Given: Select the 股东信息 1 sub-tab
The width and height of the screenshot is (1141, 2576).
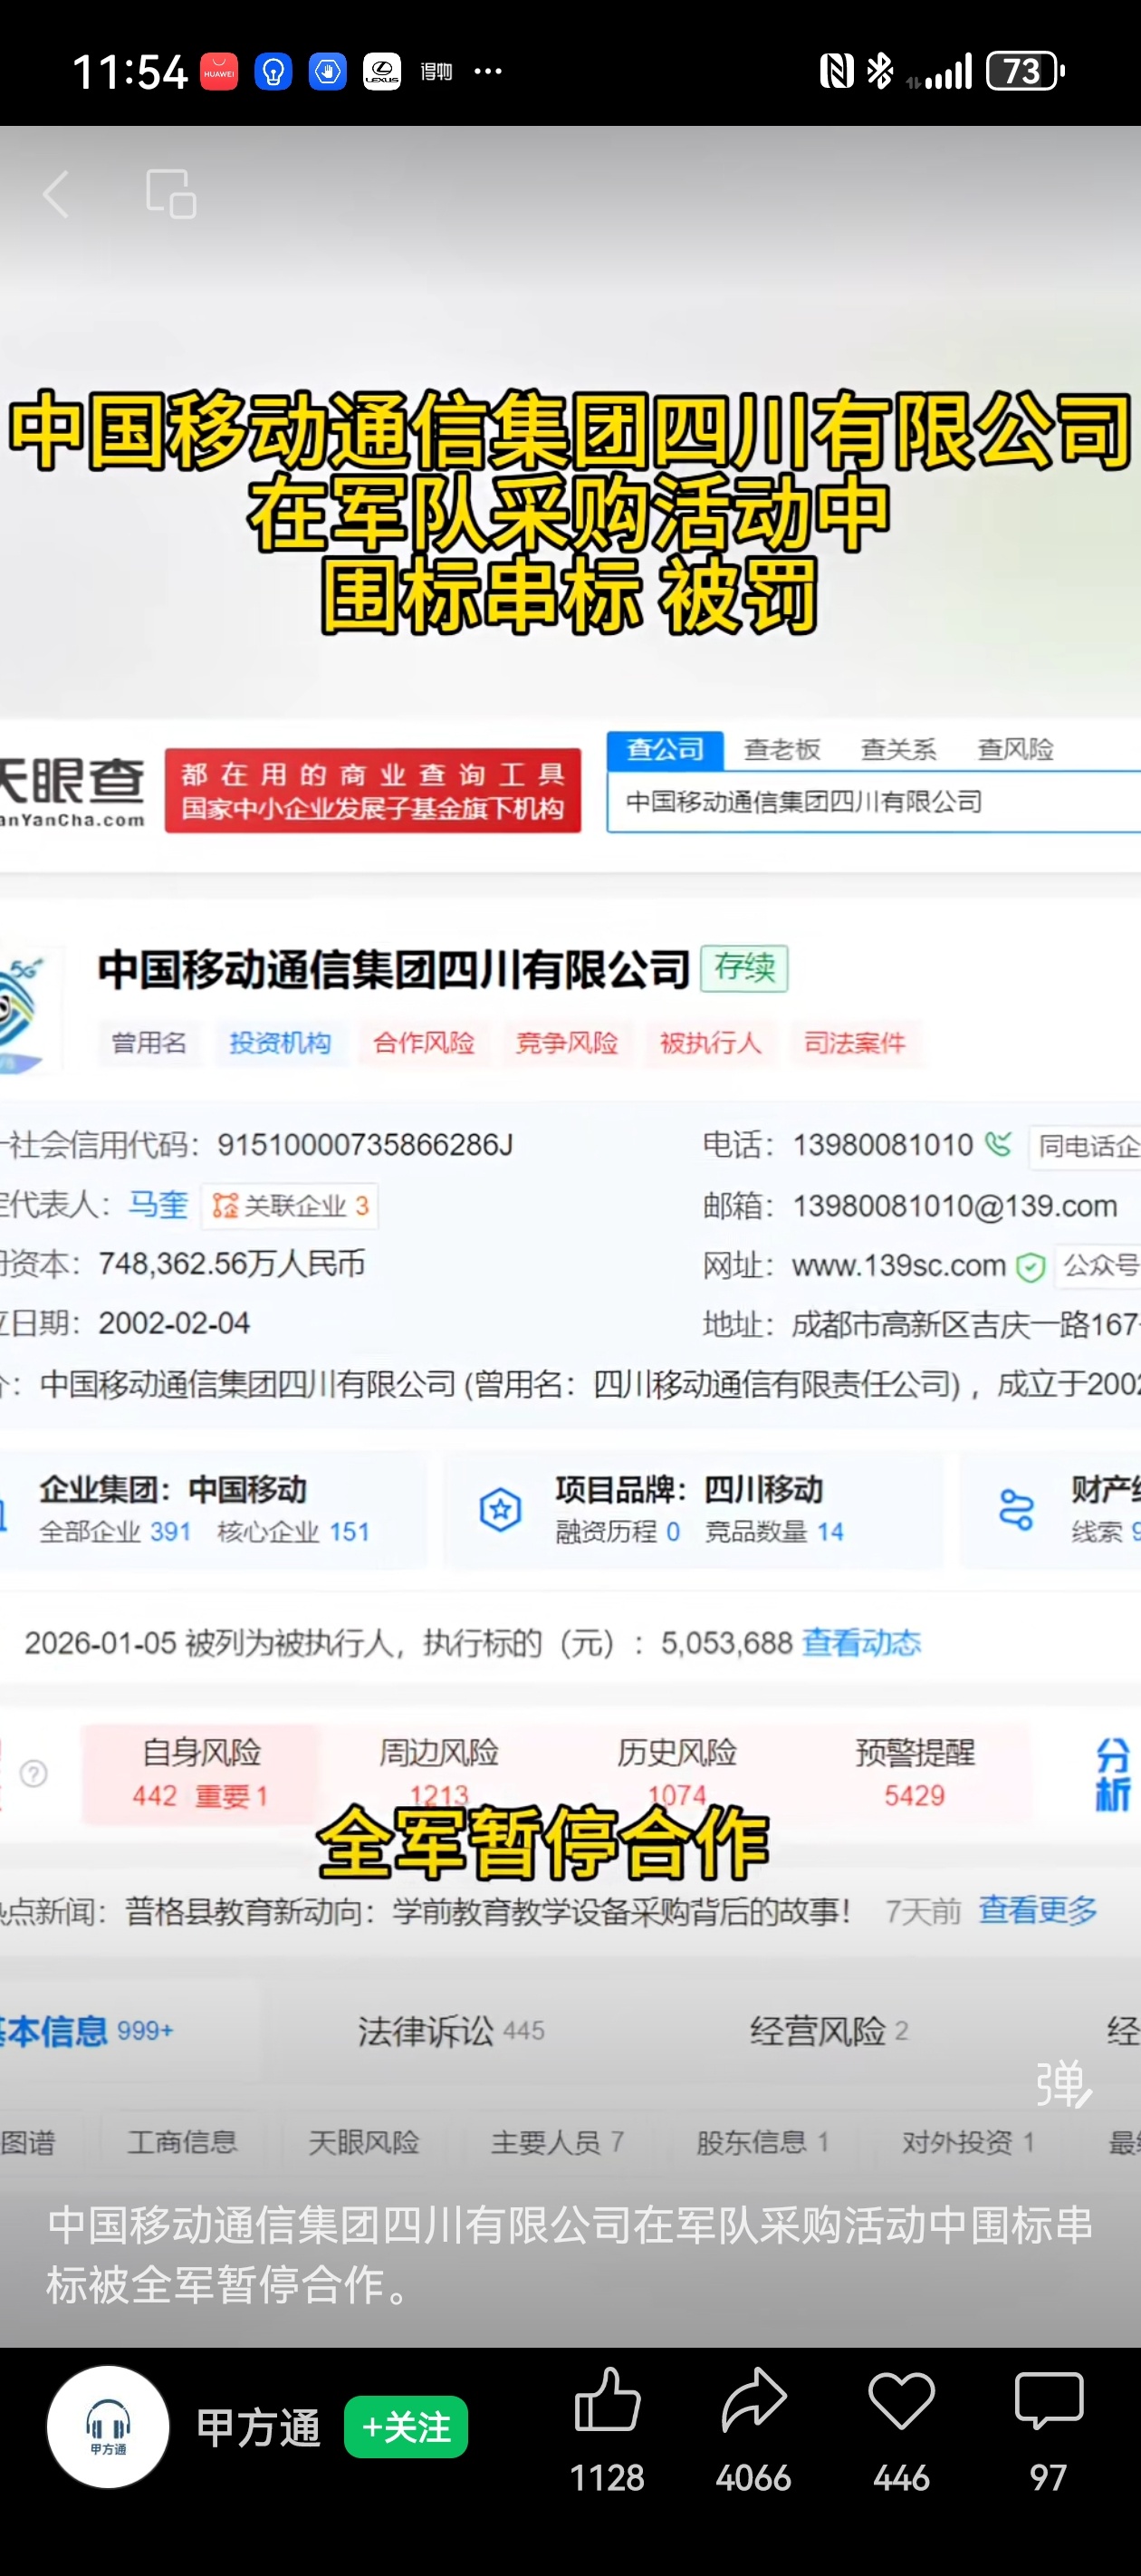Looking at the screenshot, I should pos(763,2141).
